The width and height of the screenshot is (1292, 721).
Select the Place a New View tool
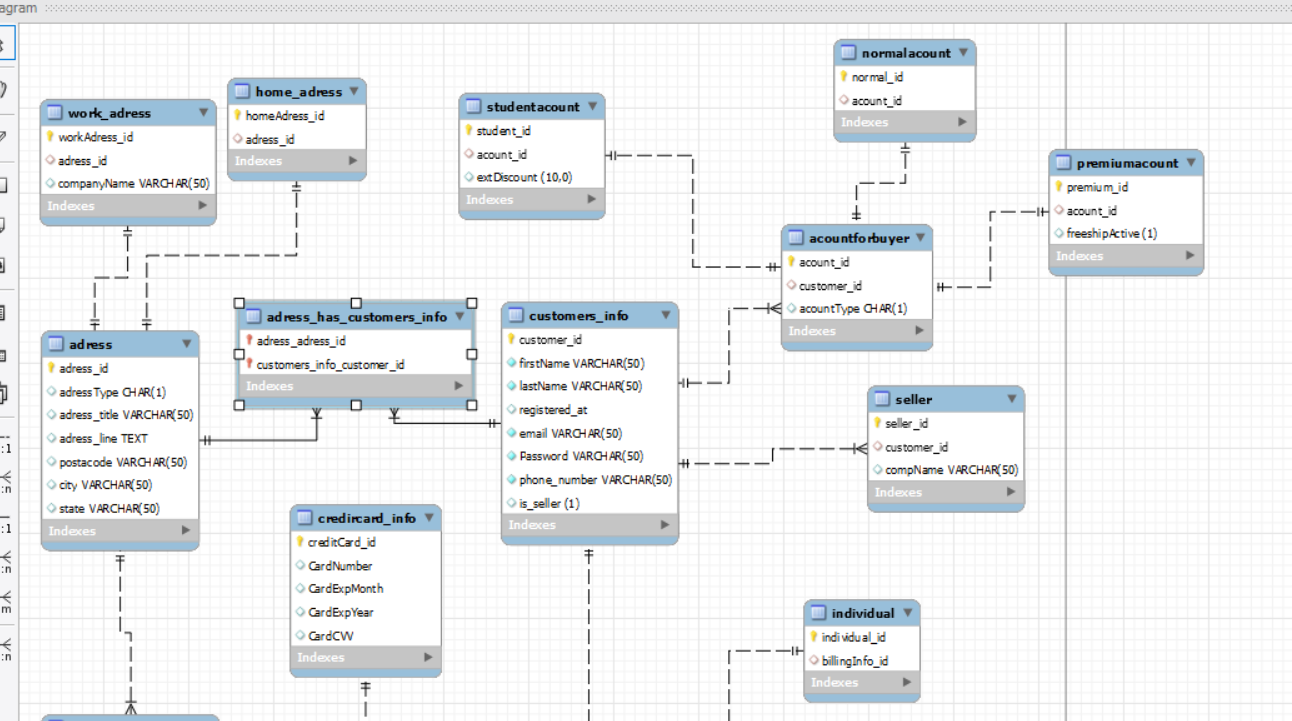coord(8,351)
